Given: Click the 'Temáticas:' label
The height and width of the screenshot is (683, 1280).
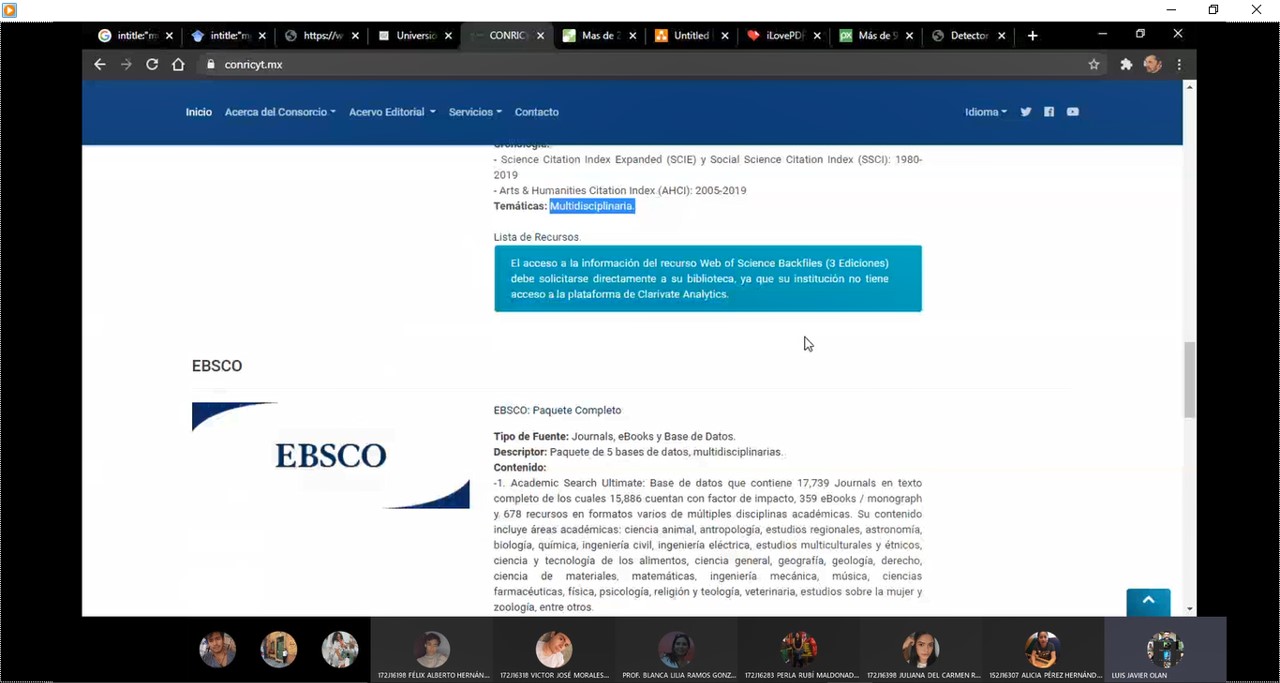Looking at the screenshot, I should pos(520,206).
